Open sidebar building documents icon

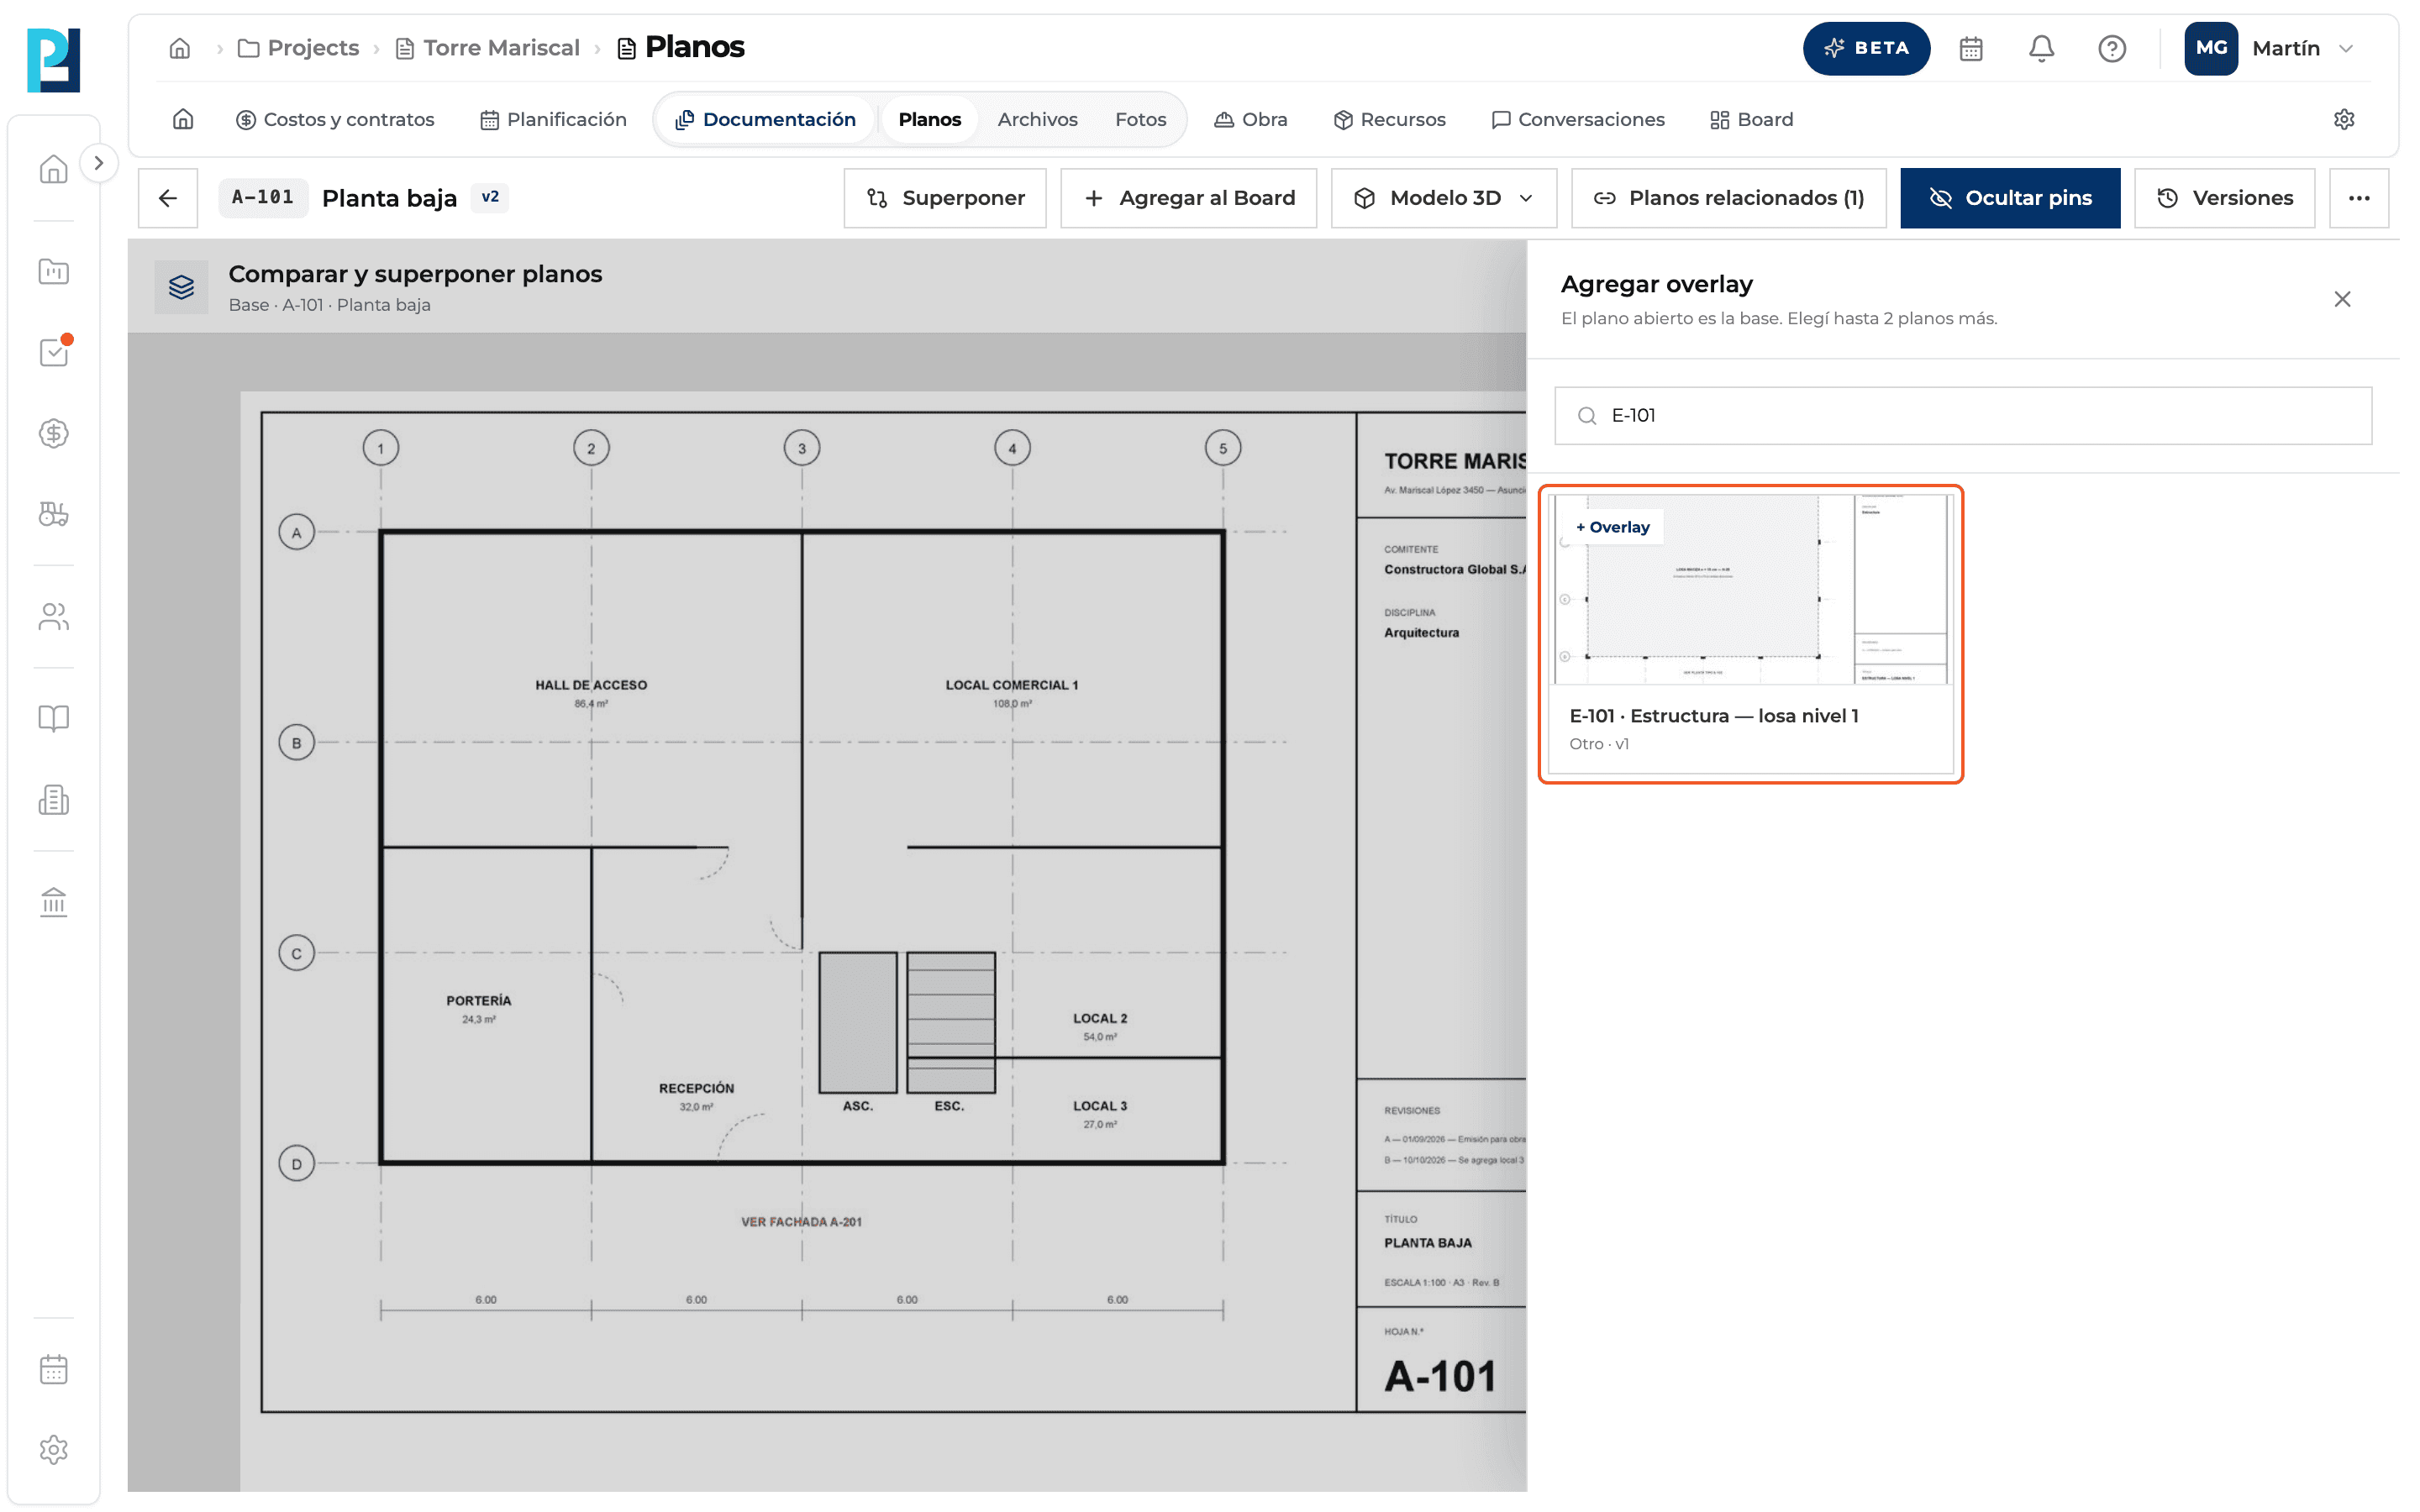54,800
